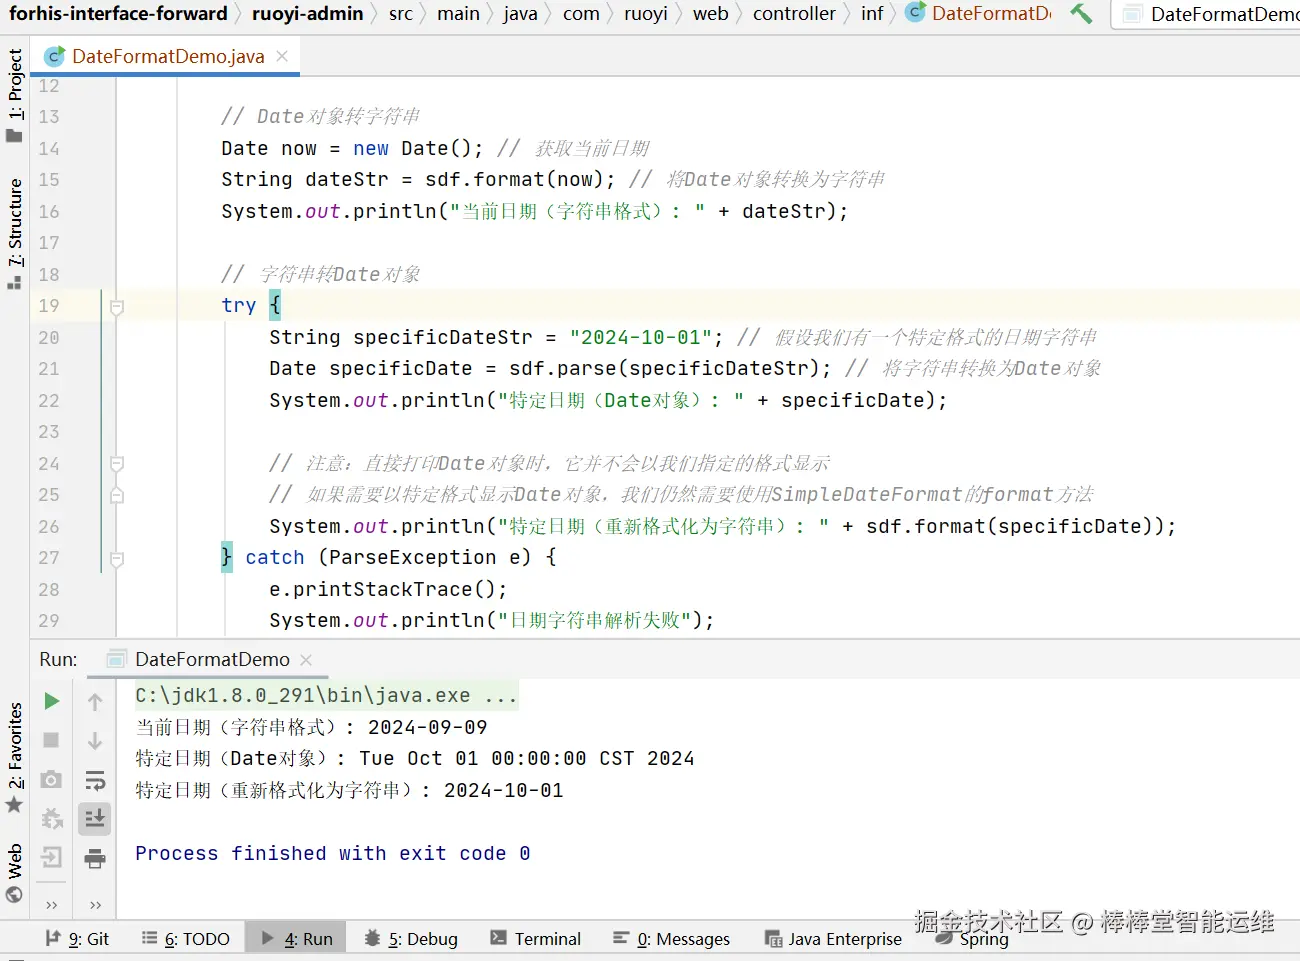Click the inf breadcrumb
Screen dimensions: 1300x961
(x=872, y=13)
